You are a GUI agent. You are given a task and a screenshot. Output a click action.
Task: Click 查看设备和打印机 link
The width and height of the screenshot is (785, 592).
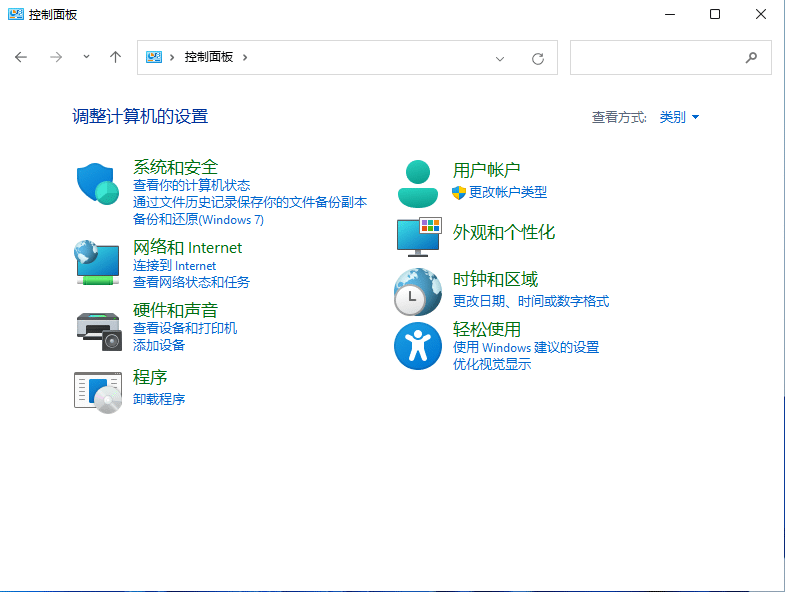coord(185,328)
